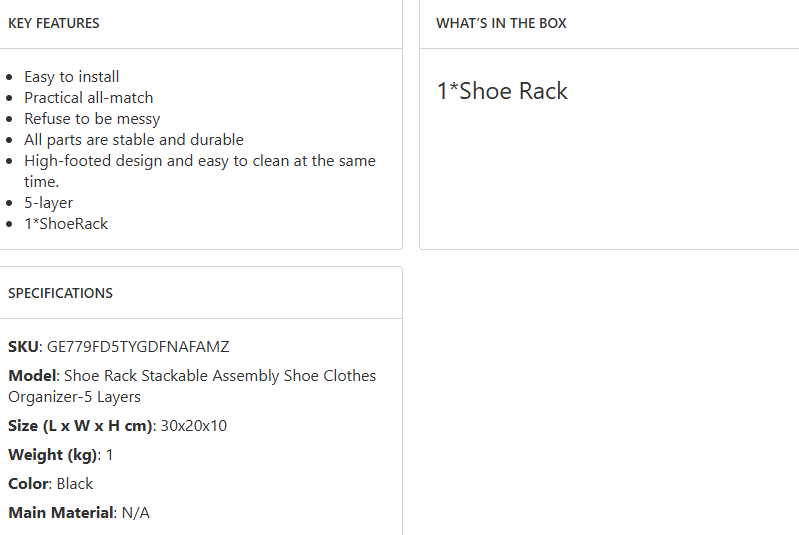Click the N/A main material value
This screenshot has width=799, height=535.
(x=136, y=513)
